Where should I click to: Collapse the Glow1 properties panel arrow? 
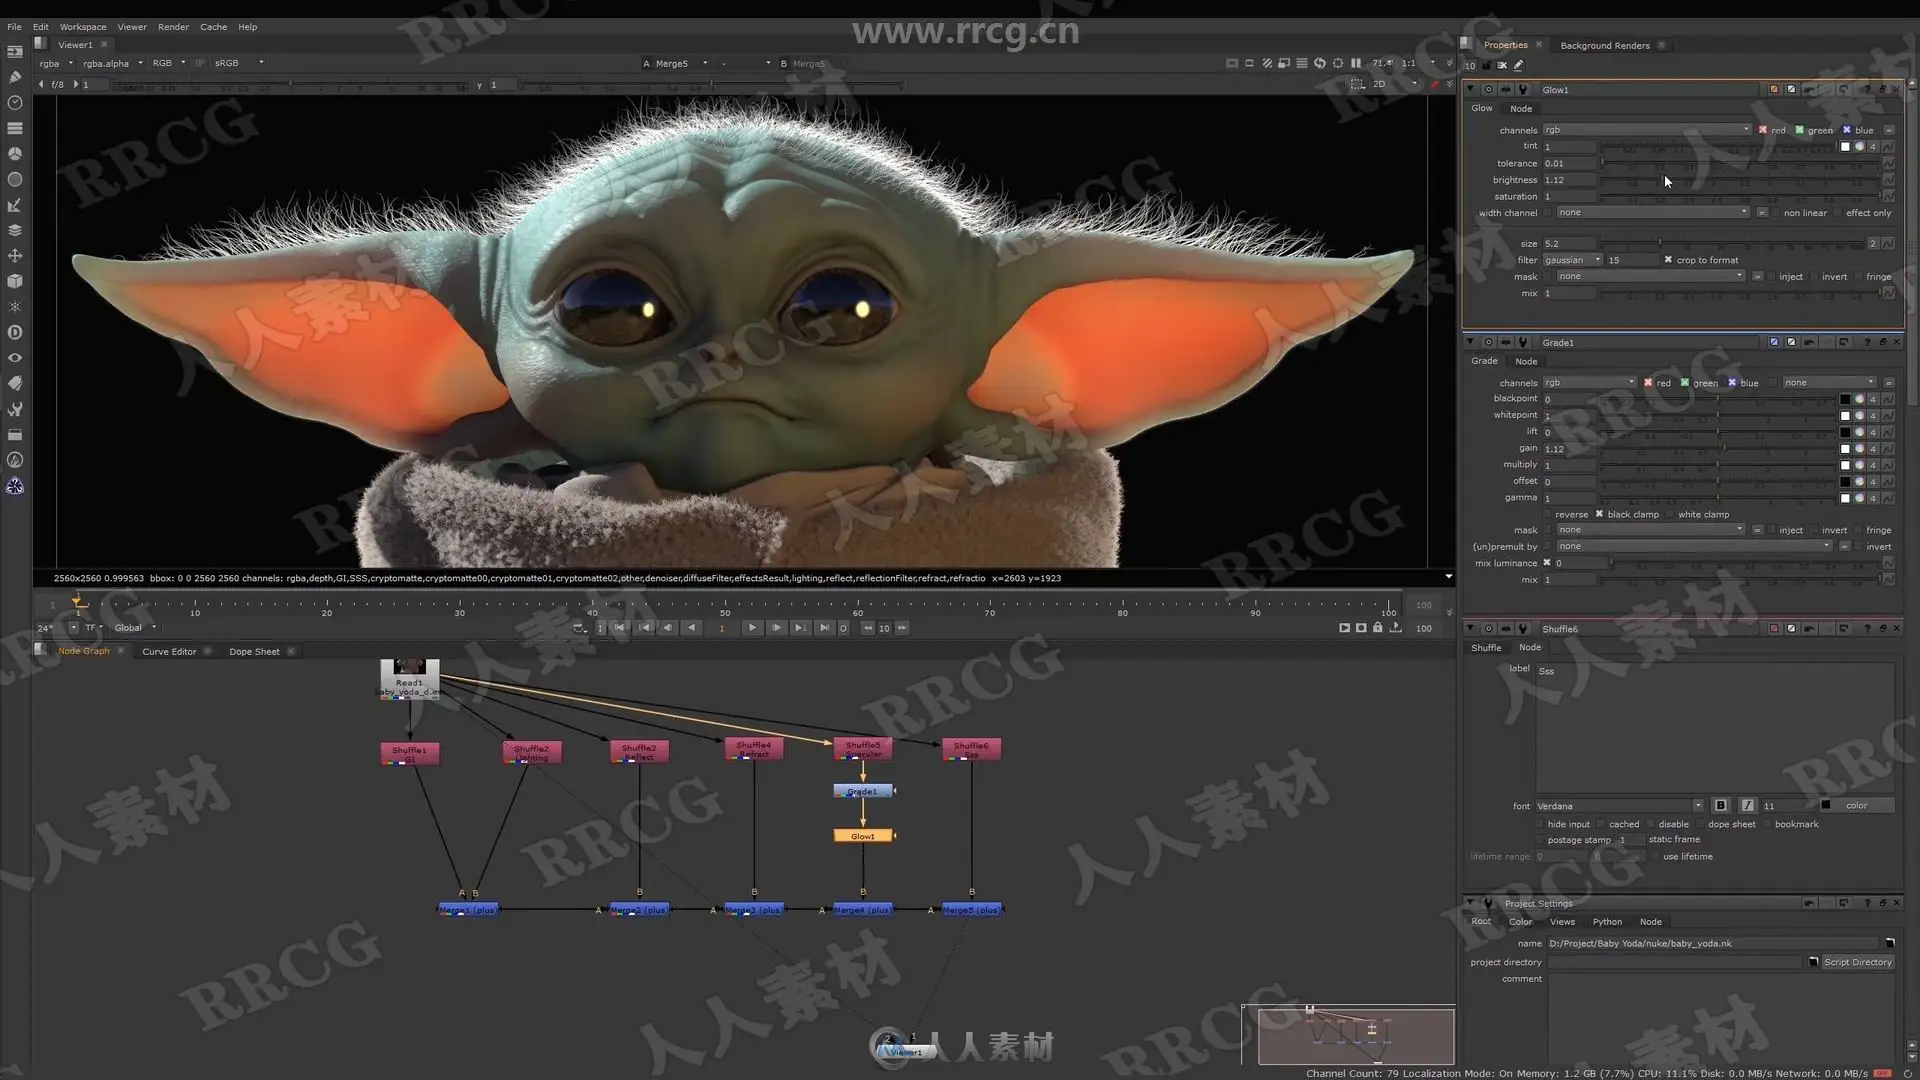(1470, 89)
